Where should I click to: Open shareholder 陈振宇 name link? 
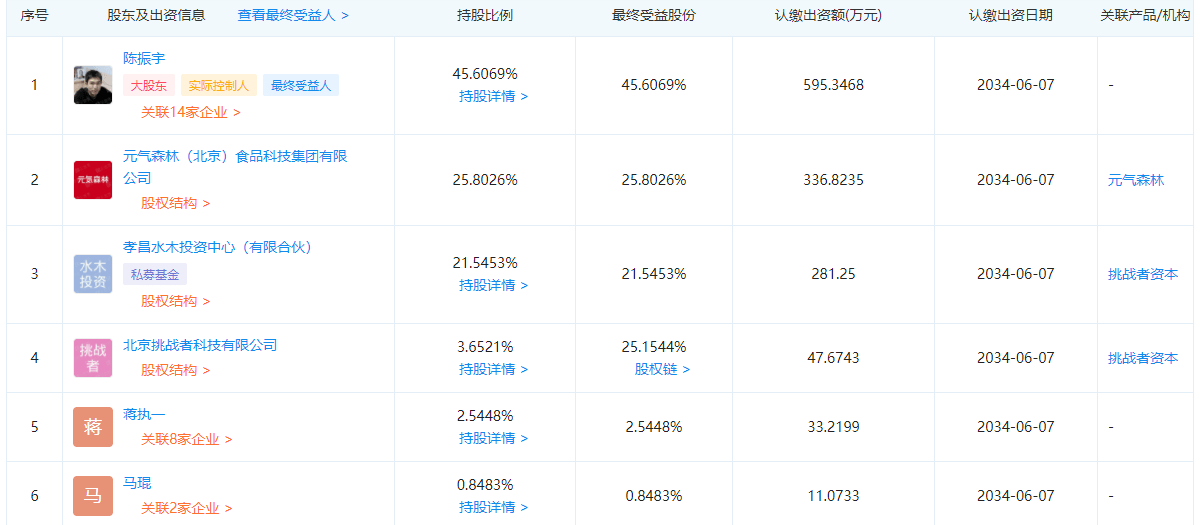pos(144,59)
